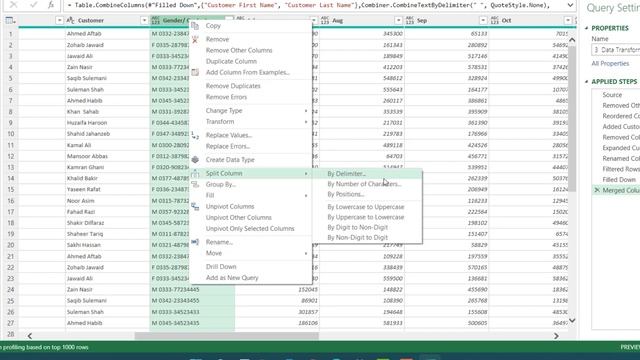
Task: Collapse the PROPERTIES section
Action: [x=587, y=28]
